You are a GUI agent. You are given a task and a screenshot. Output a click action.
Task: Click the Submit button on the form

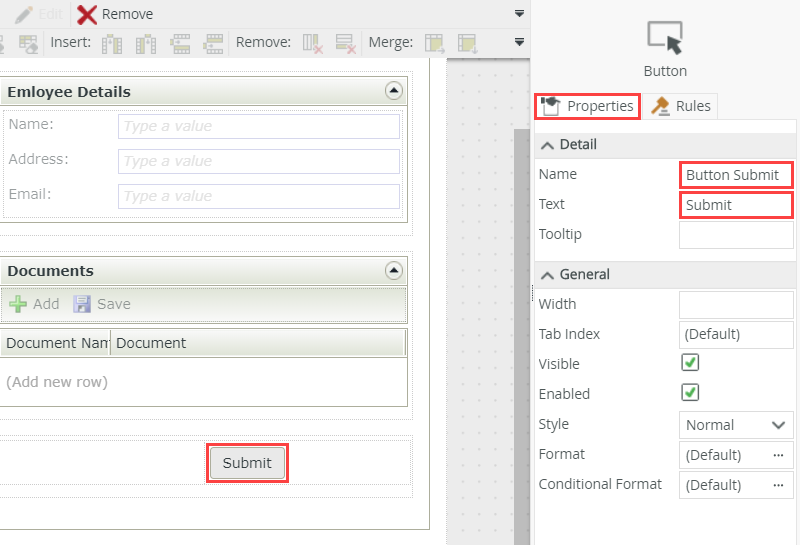coord(247,463)
